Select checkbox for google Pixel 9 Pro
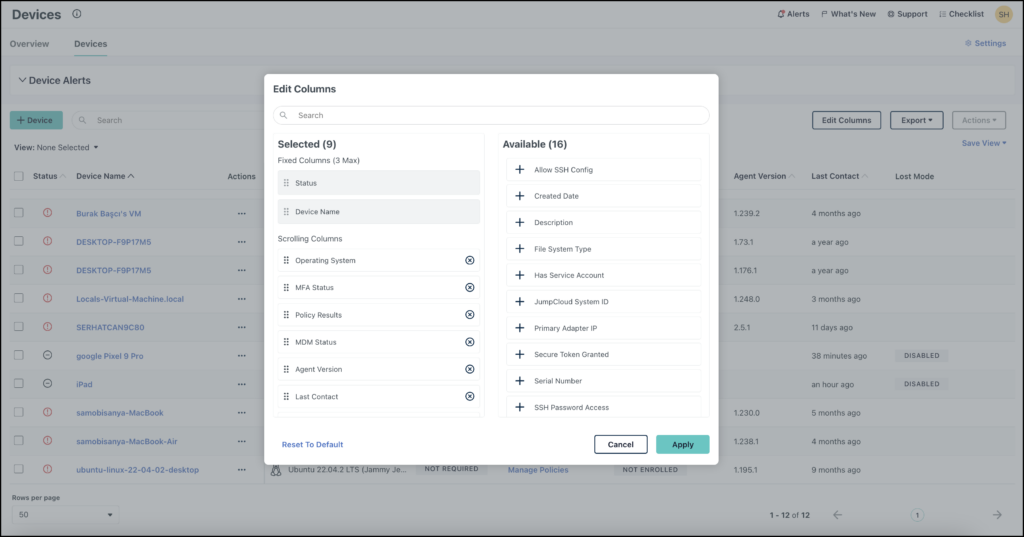The width and height of the screenshot is (1024, 537). (x=19, y=355)
